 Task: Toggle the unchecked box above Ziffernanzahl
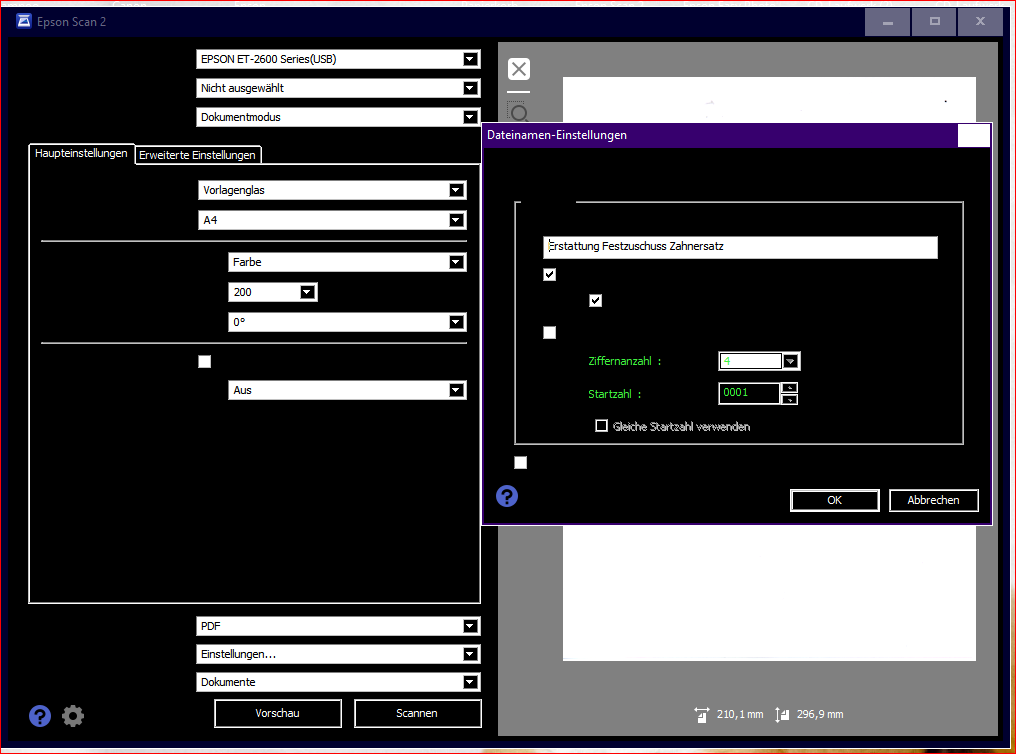(549, 332)
